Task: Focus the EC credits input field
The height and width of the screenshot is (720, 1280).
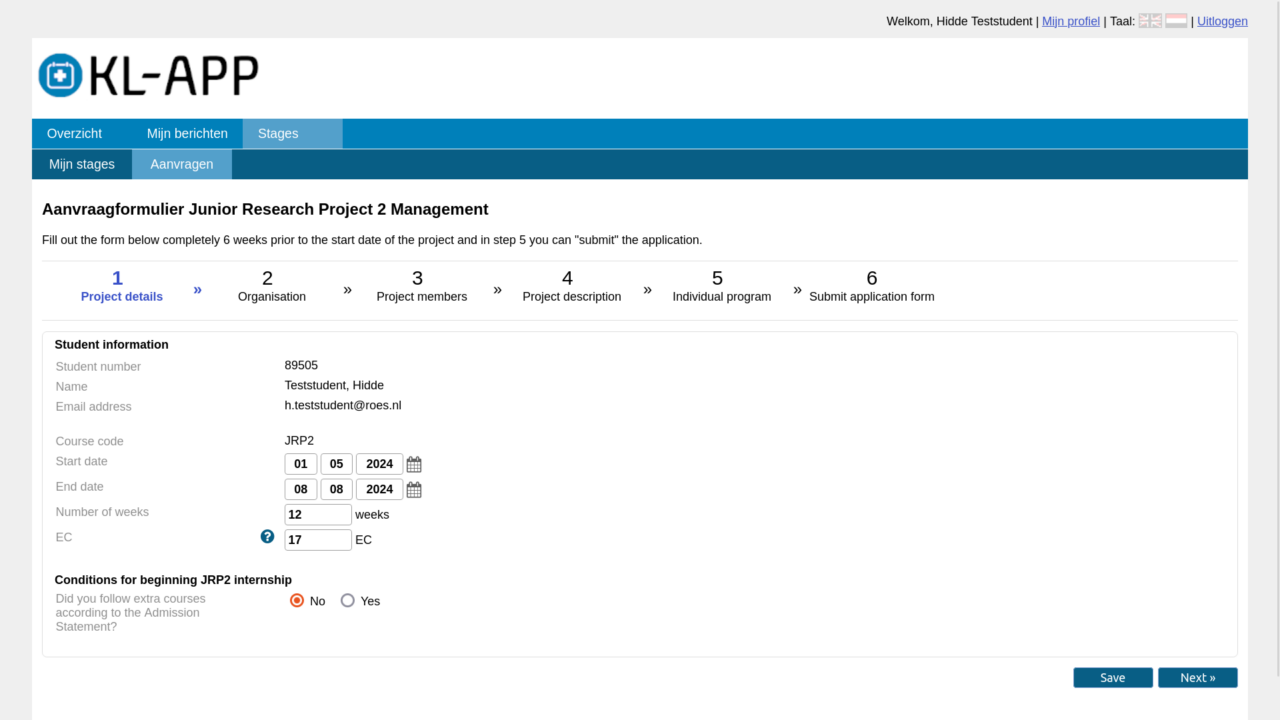Action: point(318,540)
